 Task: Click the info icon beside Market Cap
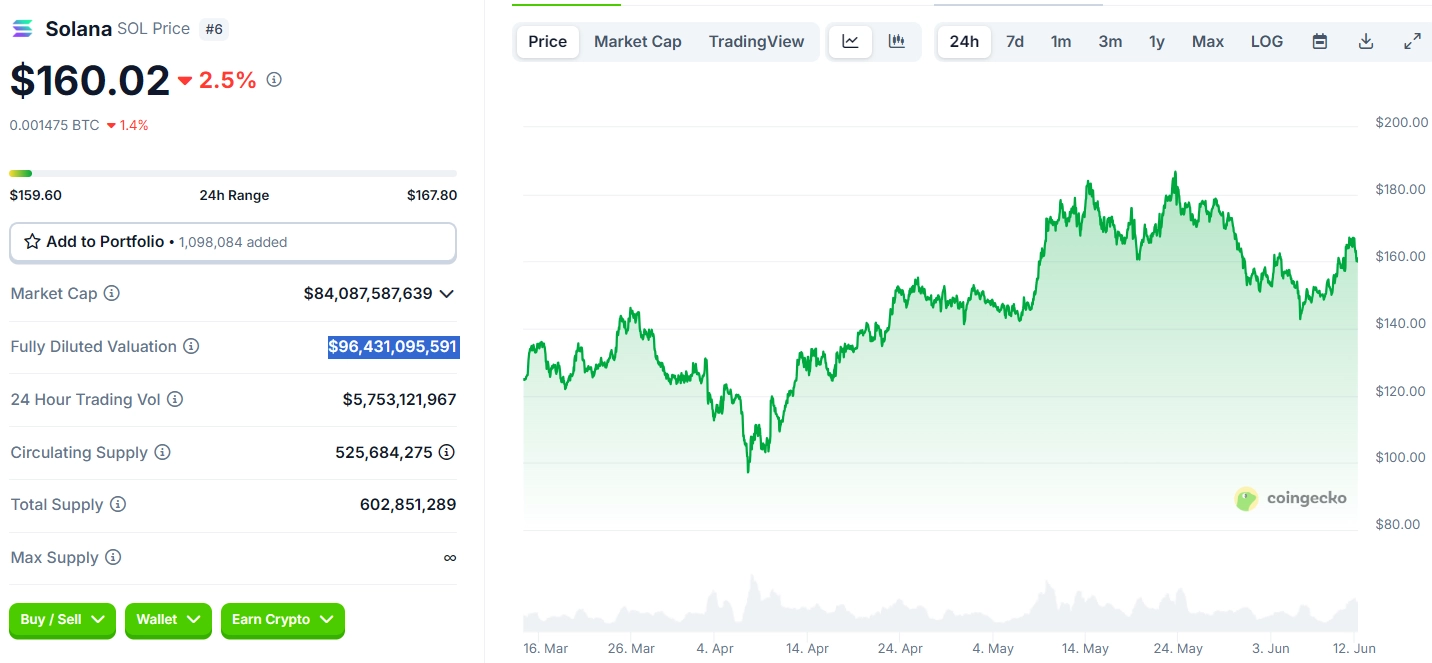[112, 294]
